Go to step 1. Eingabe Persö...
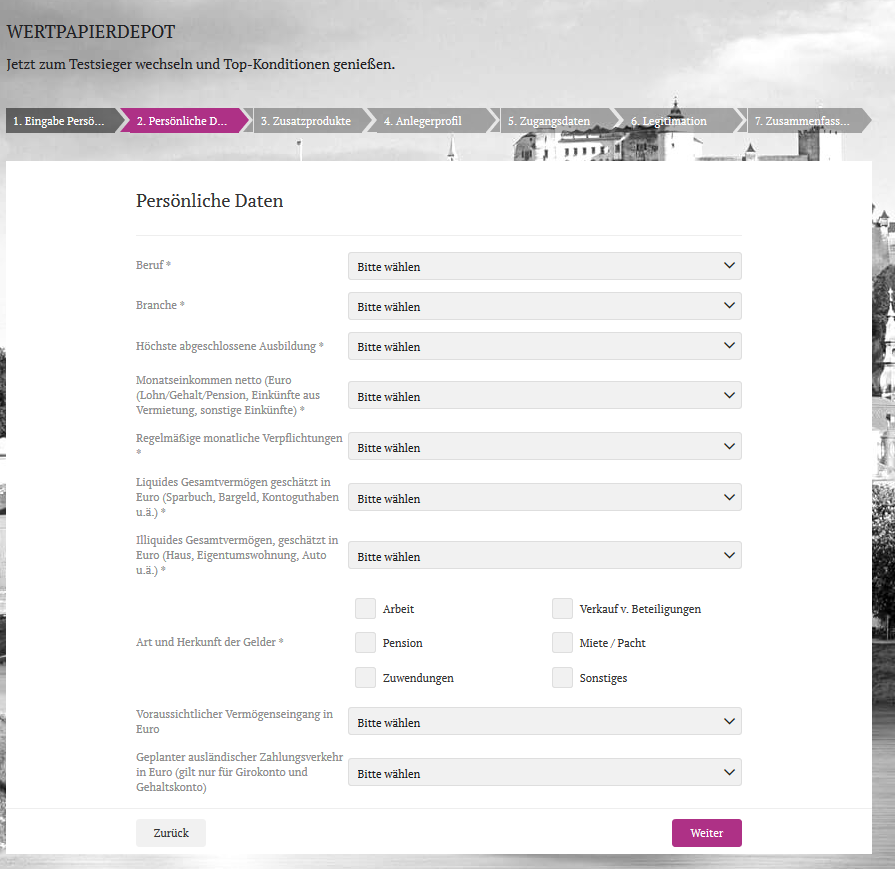895x869 pixels. point(57,120)
